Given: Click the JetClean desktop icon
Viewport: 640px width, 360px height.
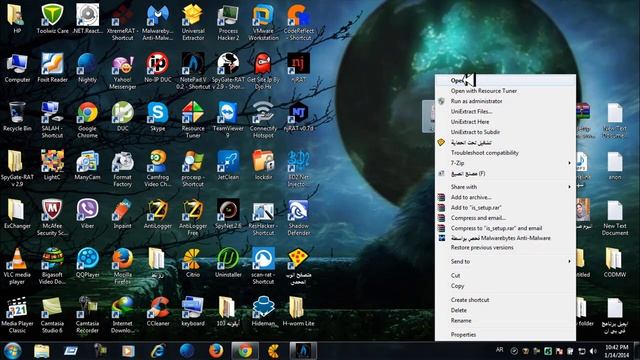Looking at the screenshot, I should [228, 165].
